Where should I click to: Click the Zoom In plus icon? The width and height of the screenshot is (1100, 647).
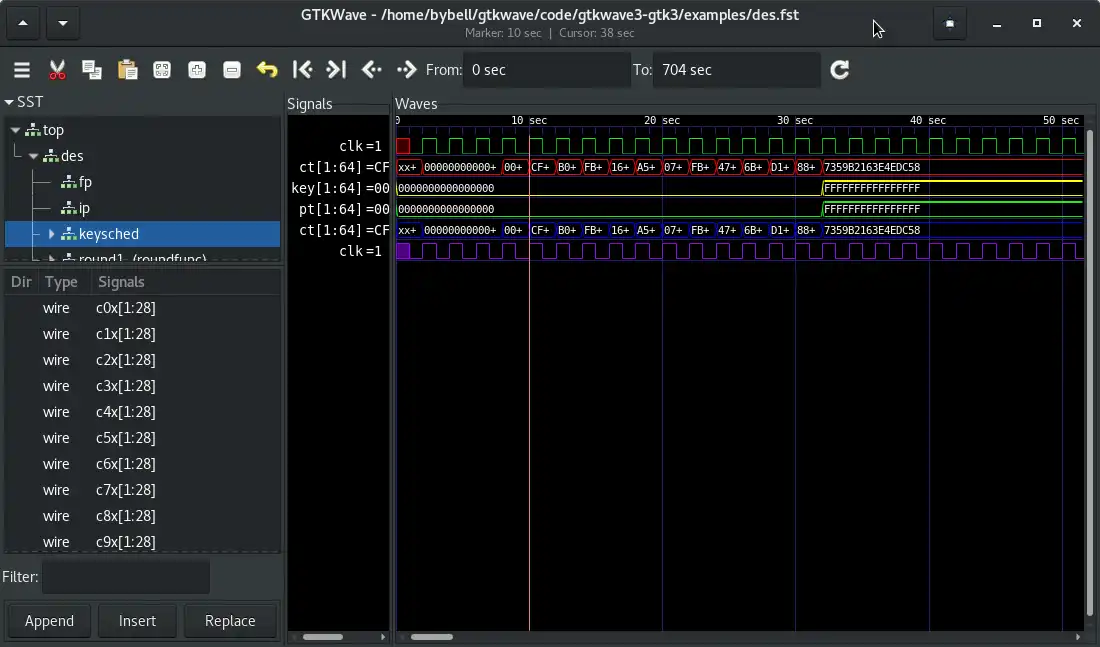pyautogui.click(x=197, y=70)
